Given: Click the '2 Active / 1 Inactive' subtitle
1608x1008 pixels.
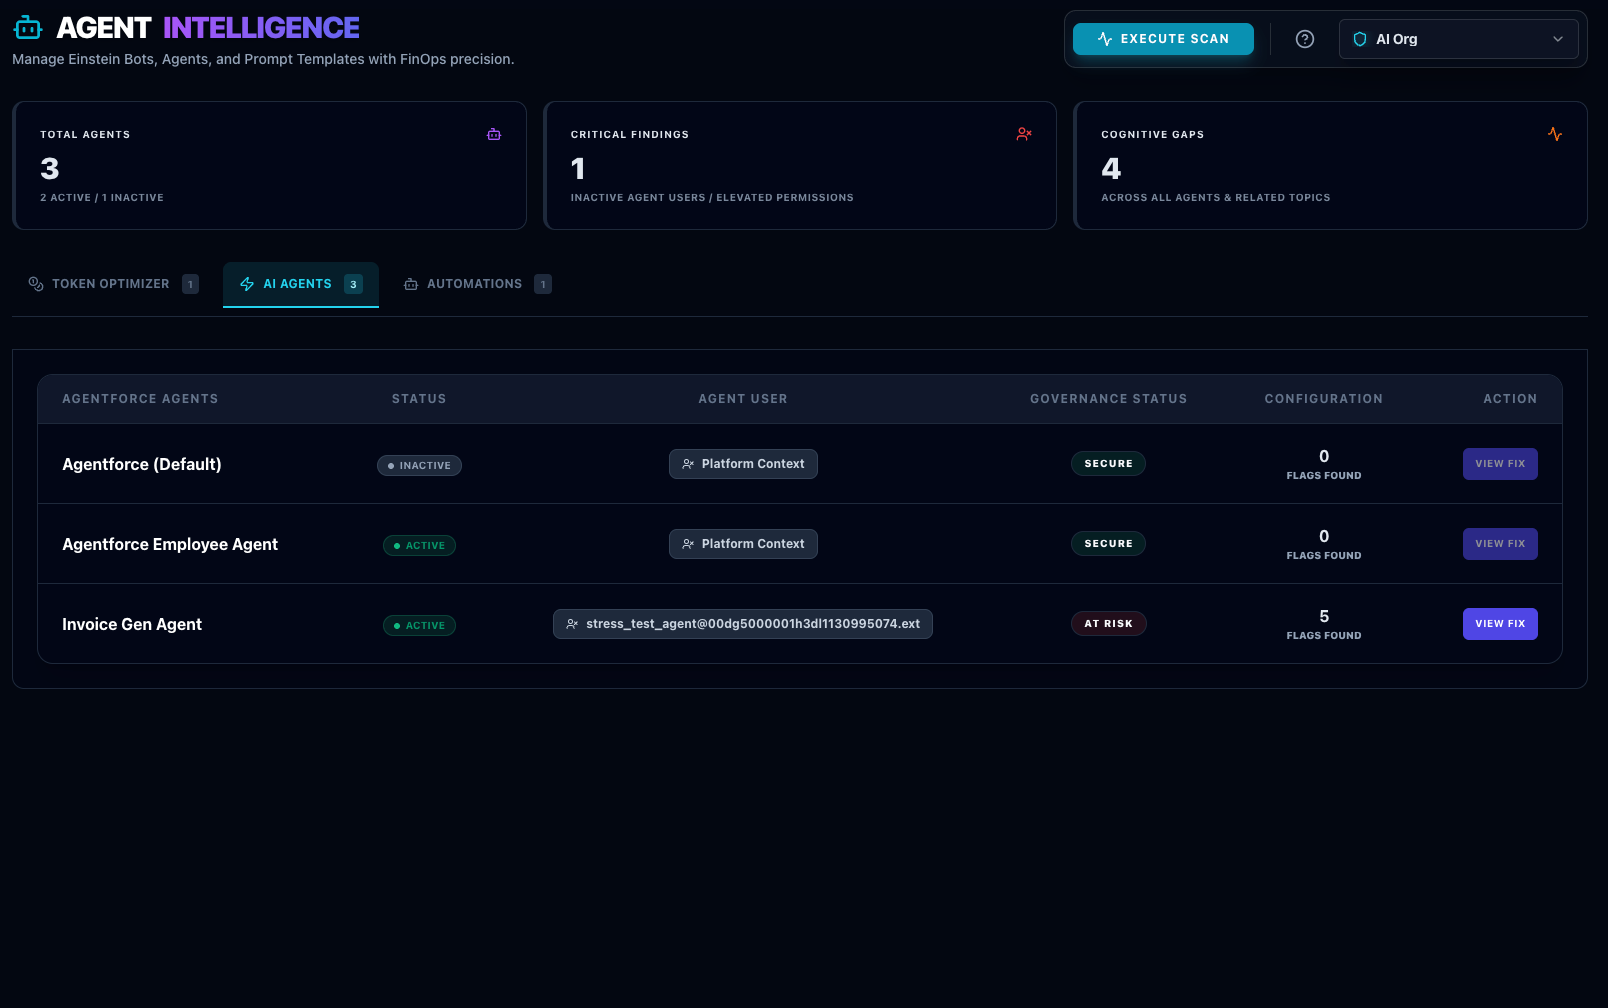Looking at the screenshot, I should (x=102, y=198).
